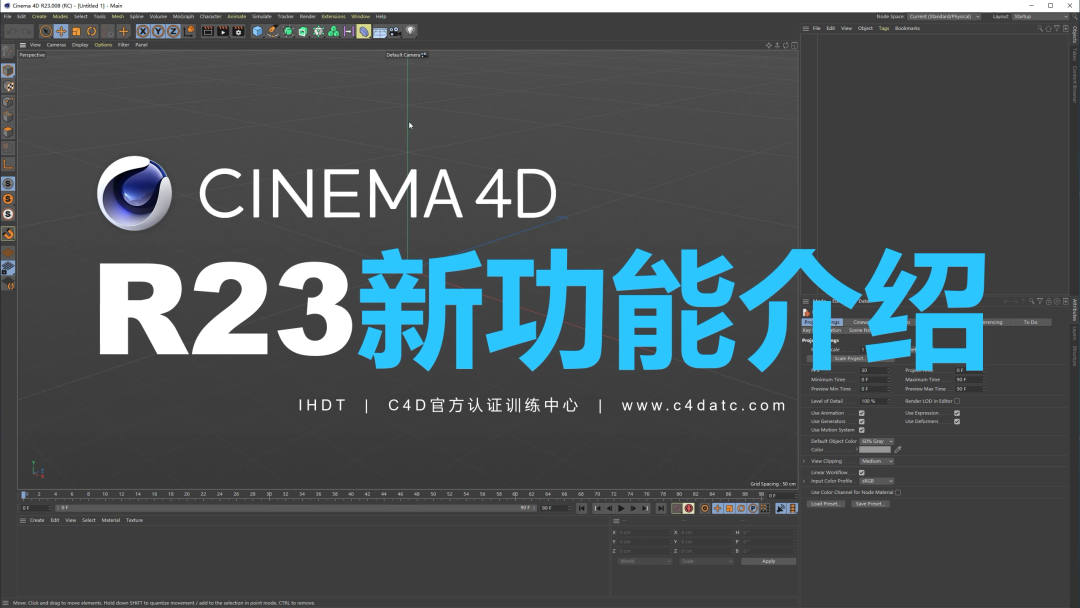The height and width of the screenshot is (608, 1080).
Task: Open Material Manager Create menu
Action: [x=37, y=520]
